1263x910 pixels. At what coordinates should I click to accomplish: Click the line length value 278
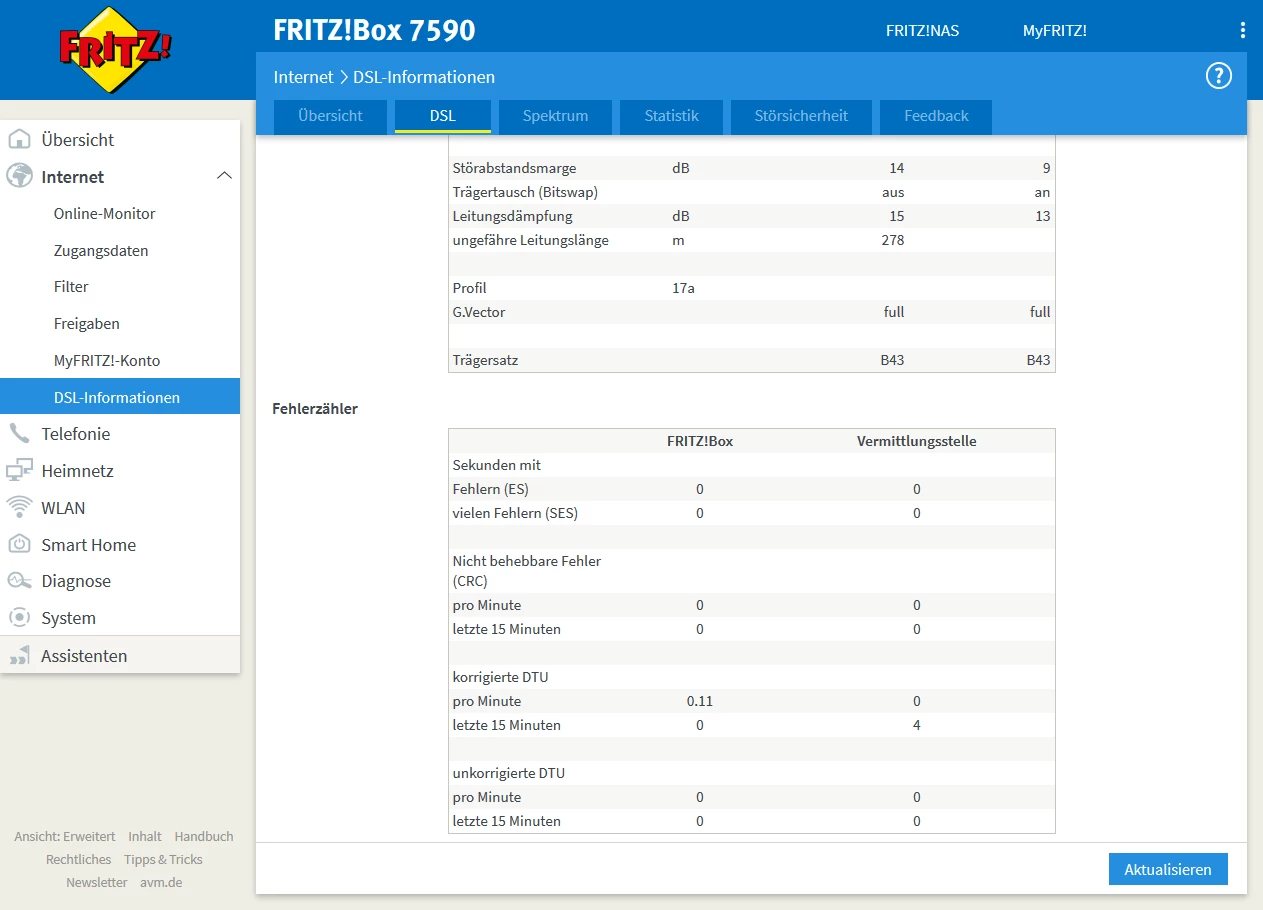892,240
